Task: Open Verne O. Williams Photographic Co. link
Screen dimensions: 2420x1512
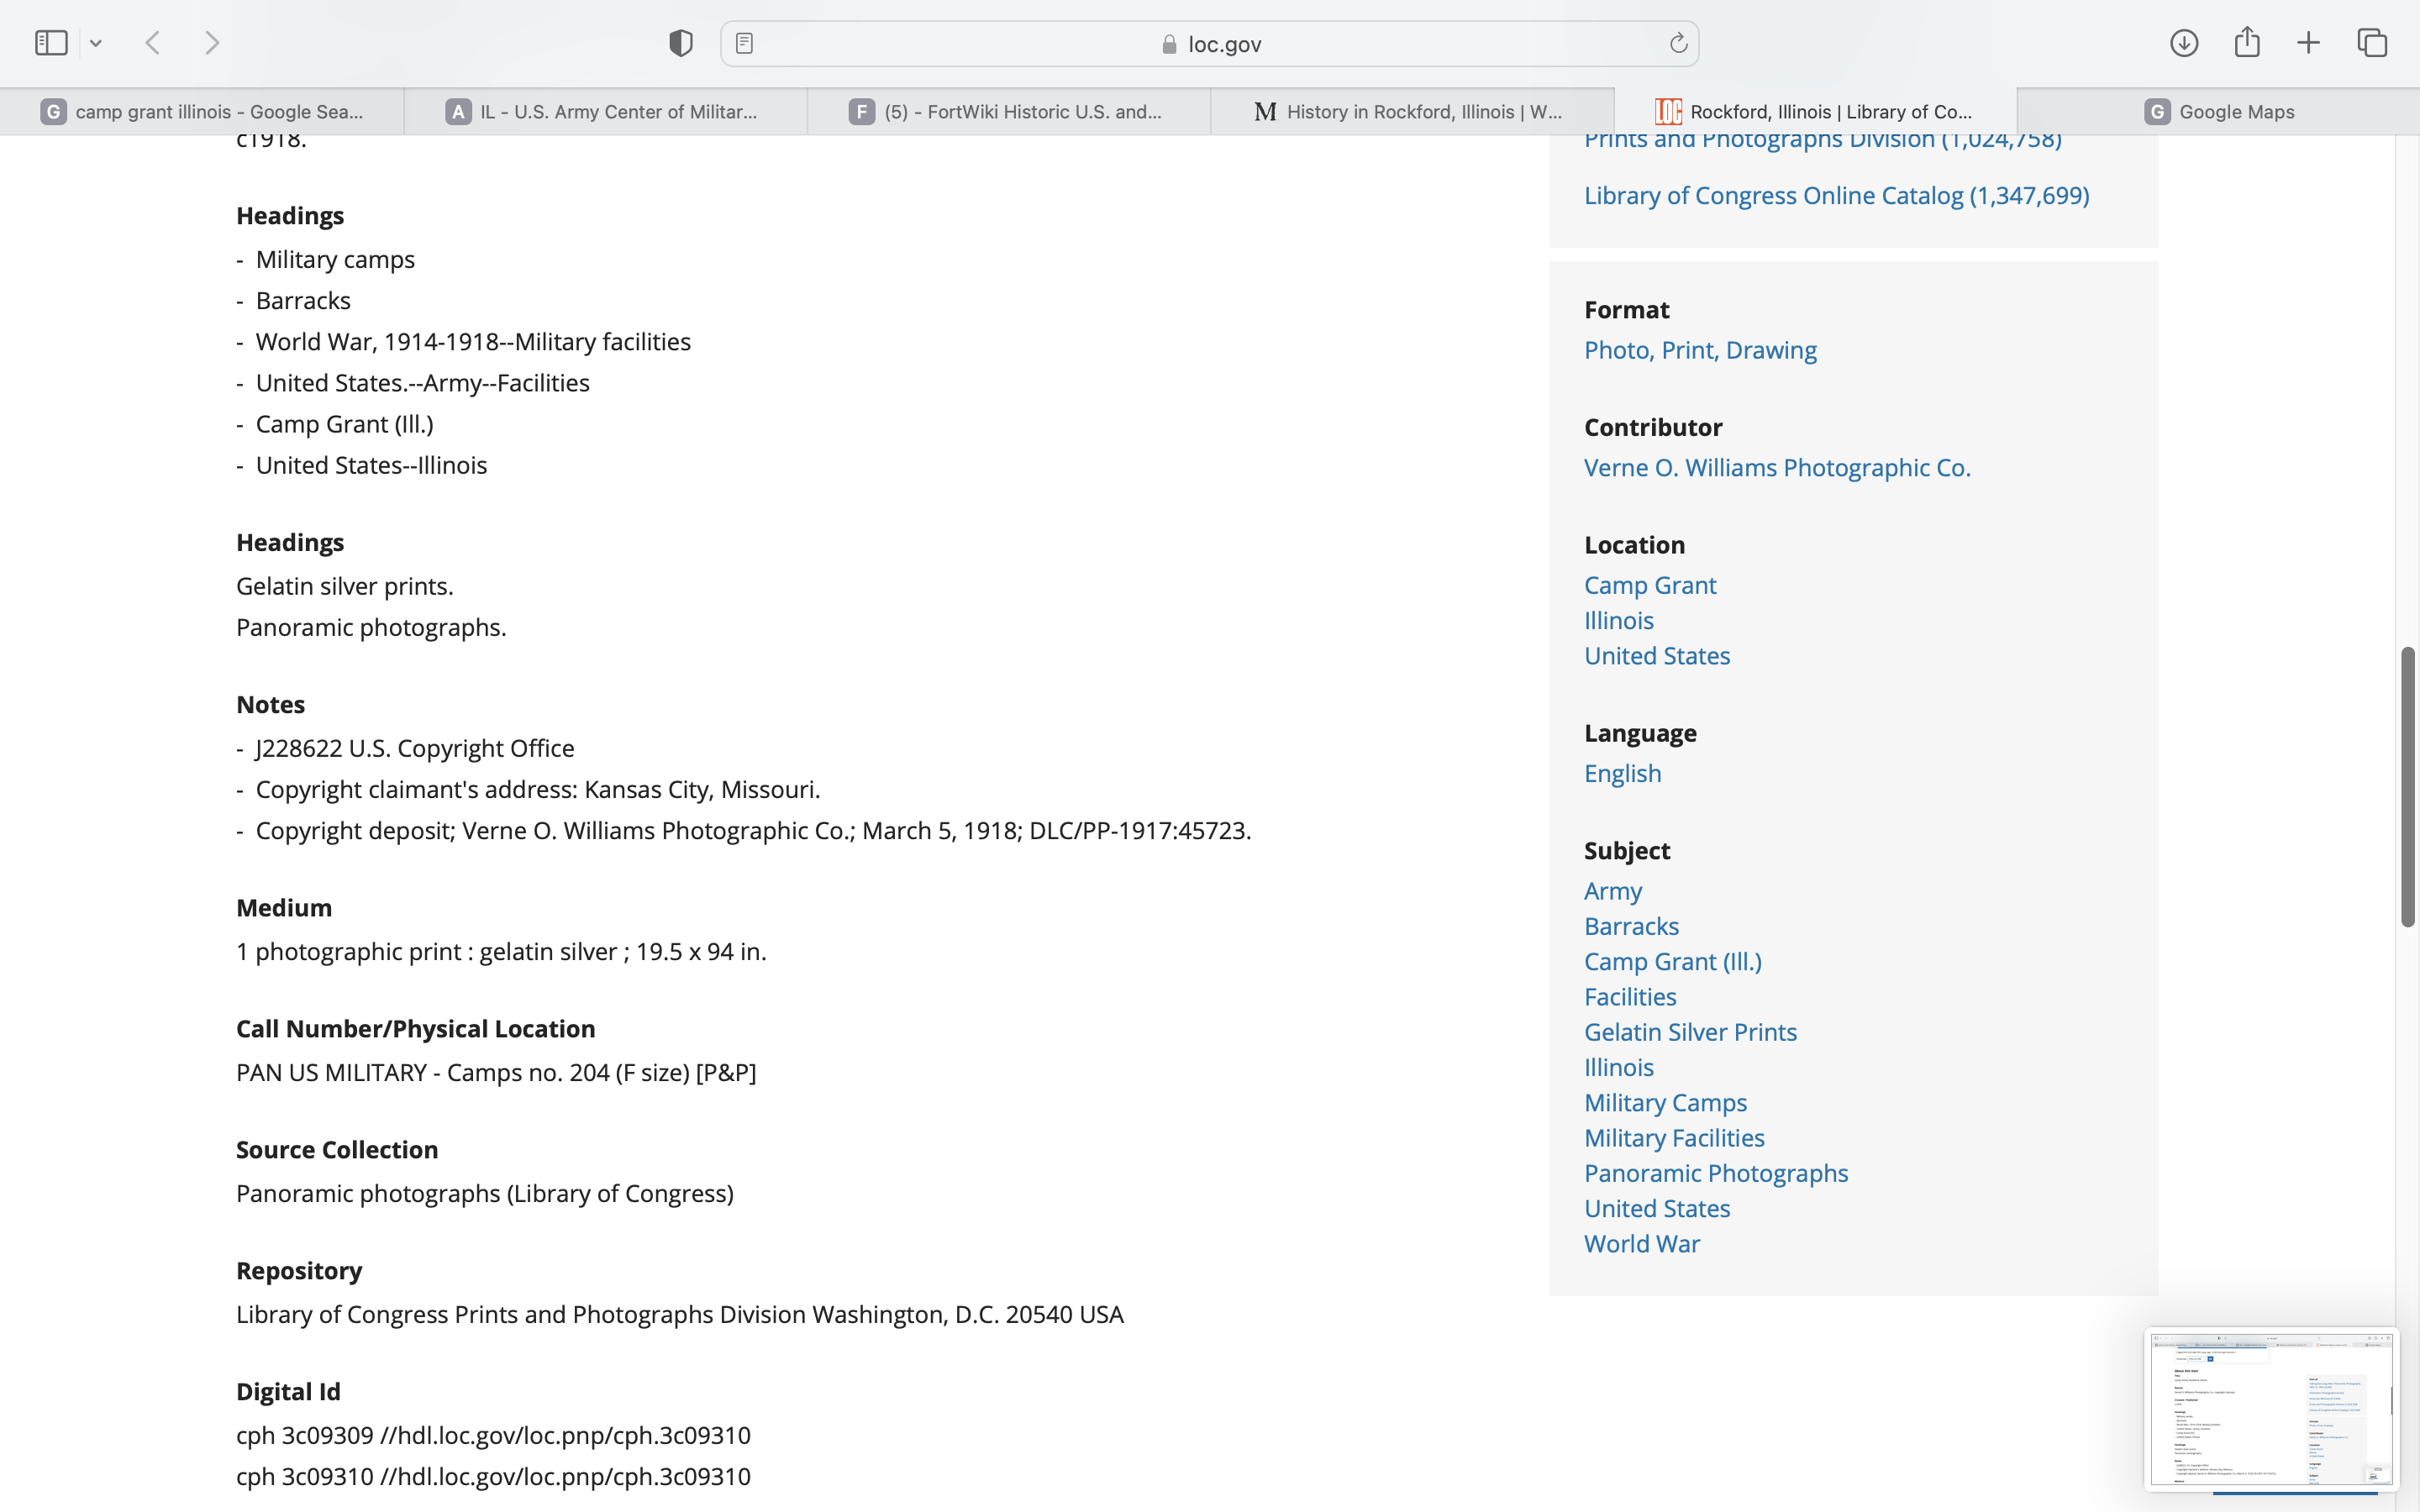Action: (x=1777, y=468)
